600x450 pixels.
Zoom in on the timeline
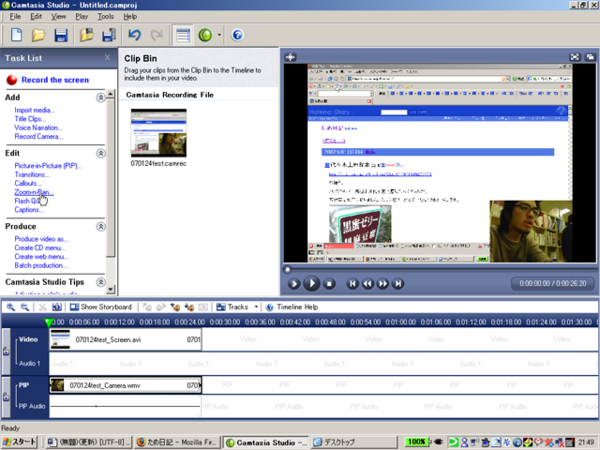[x=11, y=307]
